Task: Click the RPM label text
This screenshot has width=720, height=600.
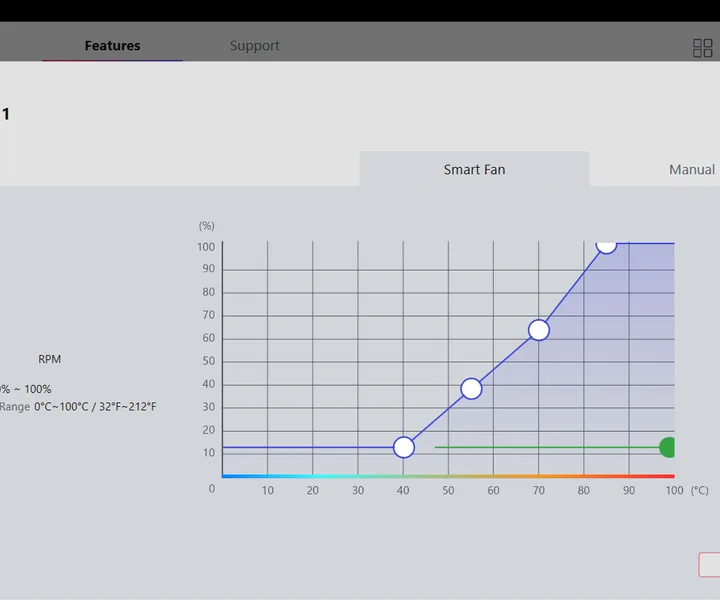Action: [50, 359]
